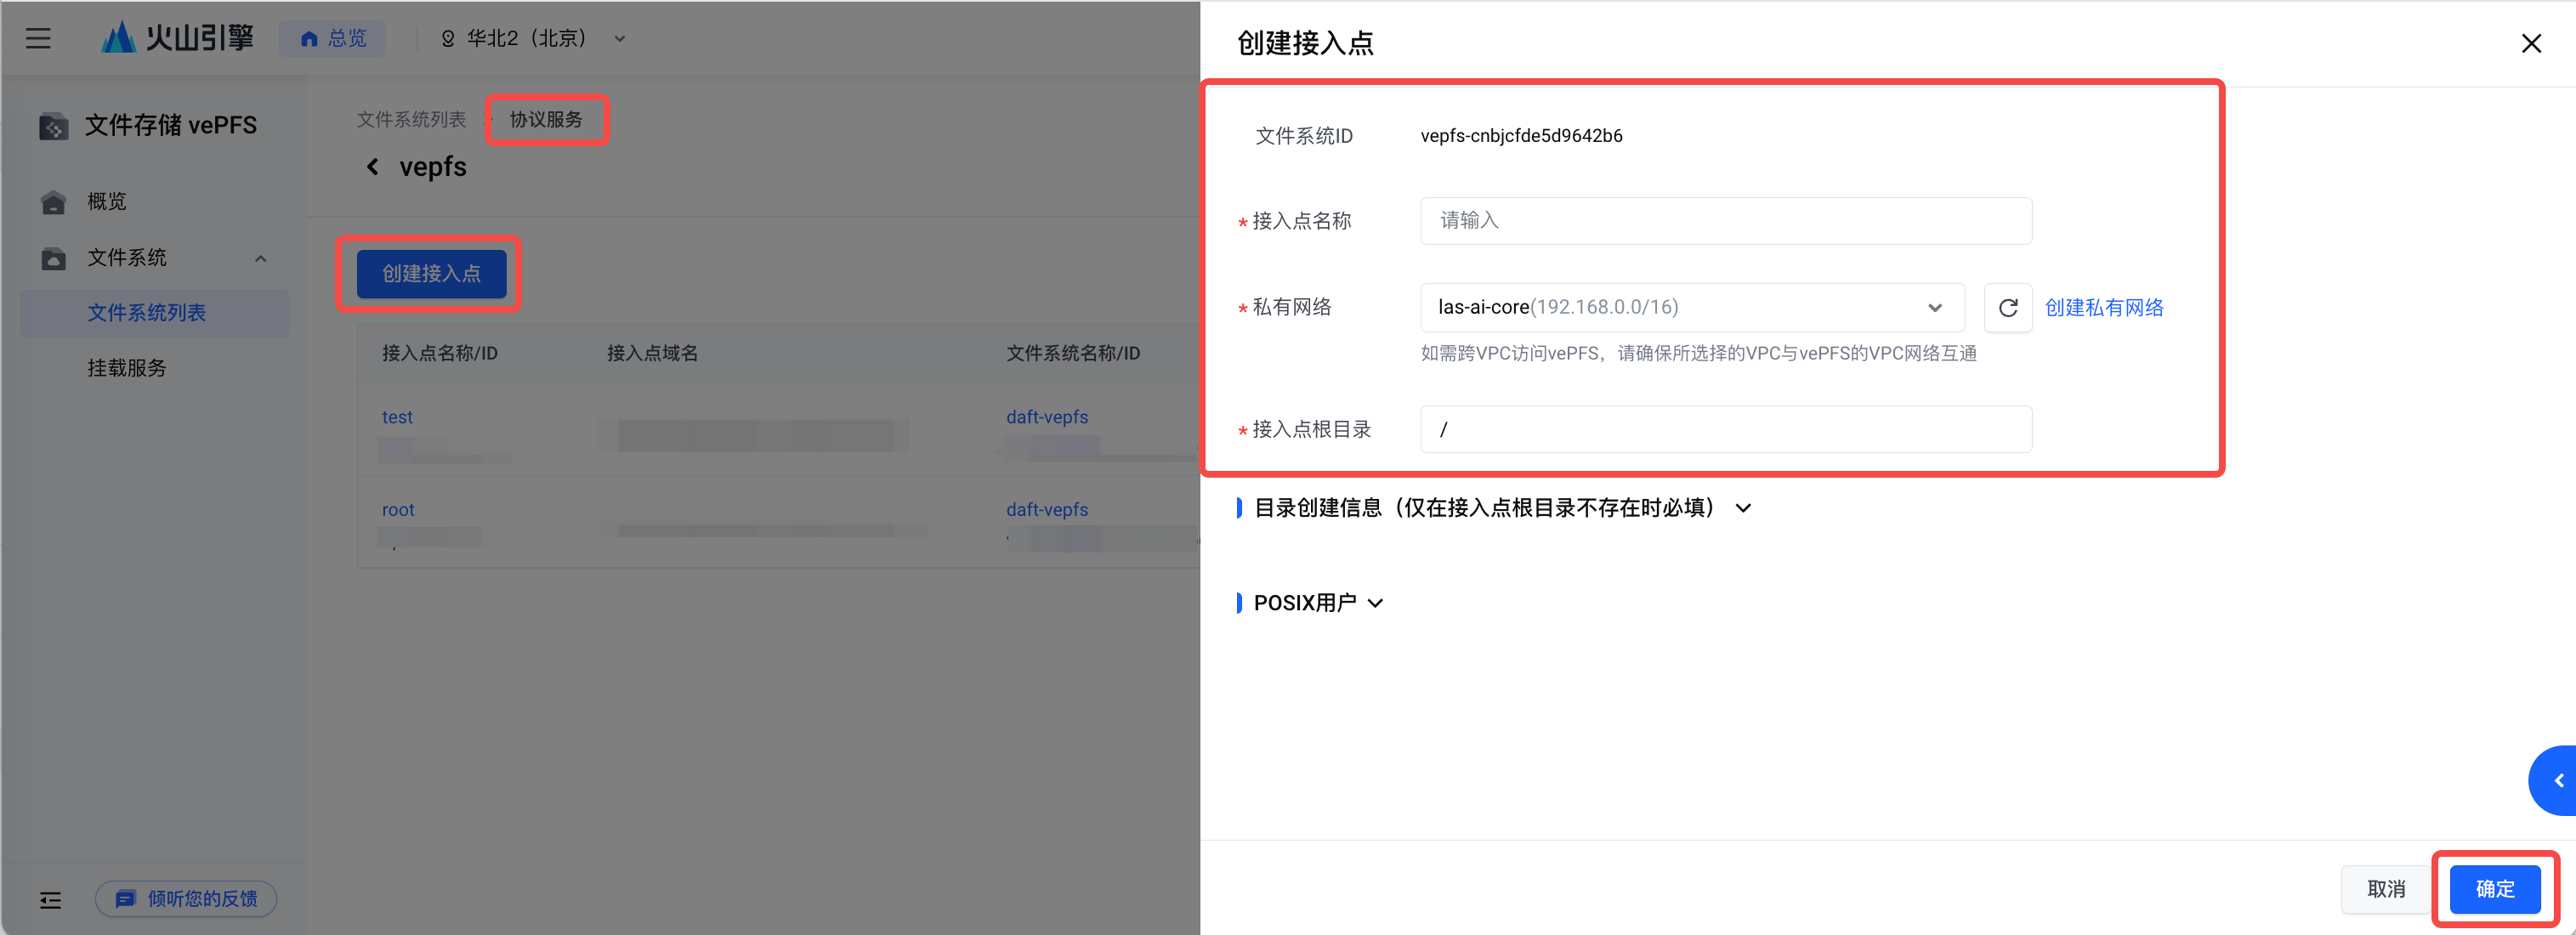Open the hamburger menu icon
The image size is (2576, 935).
tap(38, 38)
